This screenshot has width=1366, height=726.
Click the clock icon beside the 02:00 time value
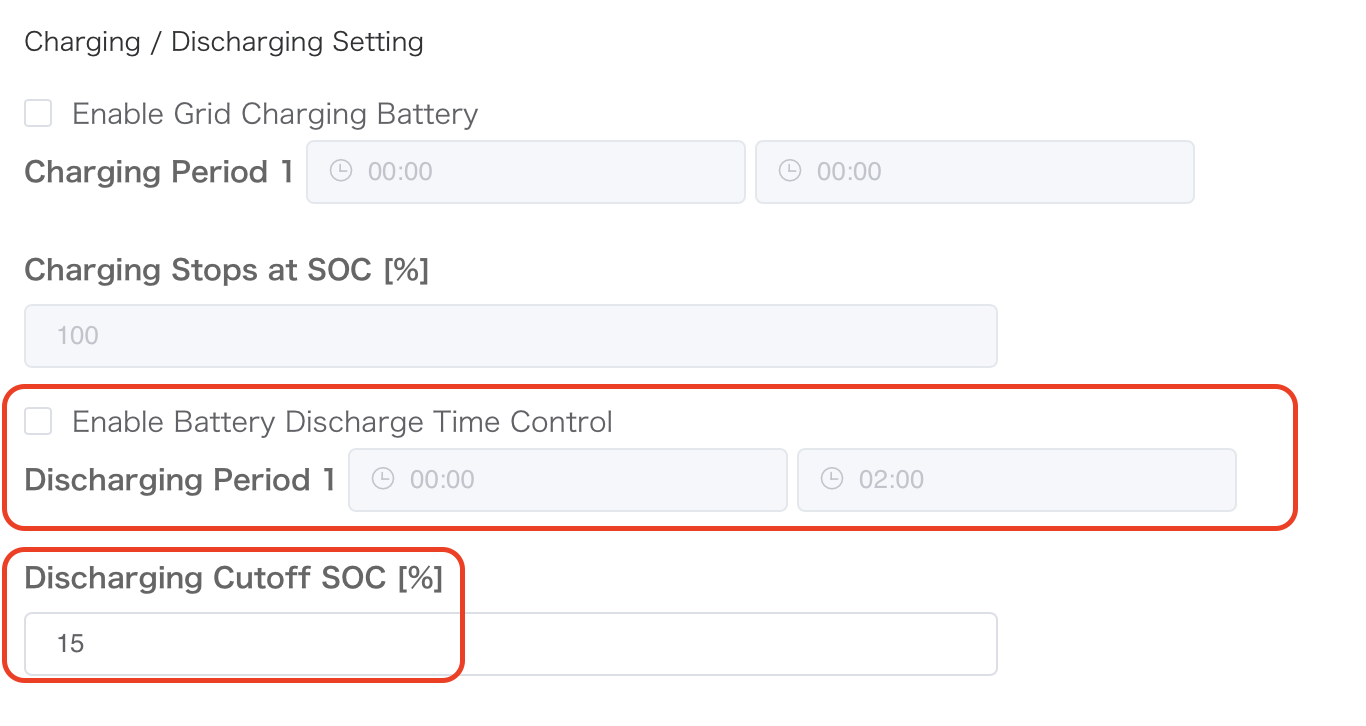click(x=831, y=479)
